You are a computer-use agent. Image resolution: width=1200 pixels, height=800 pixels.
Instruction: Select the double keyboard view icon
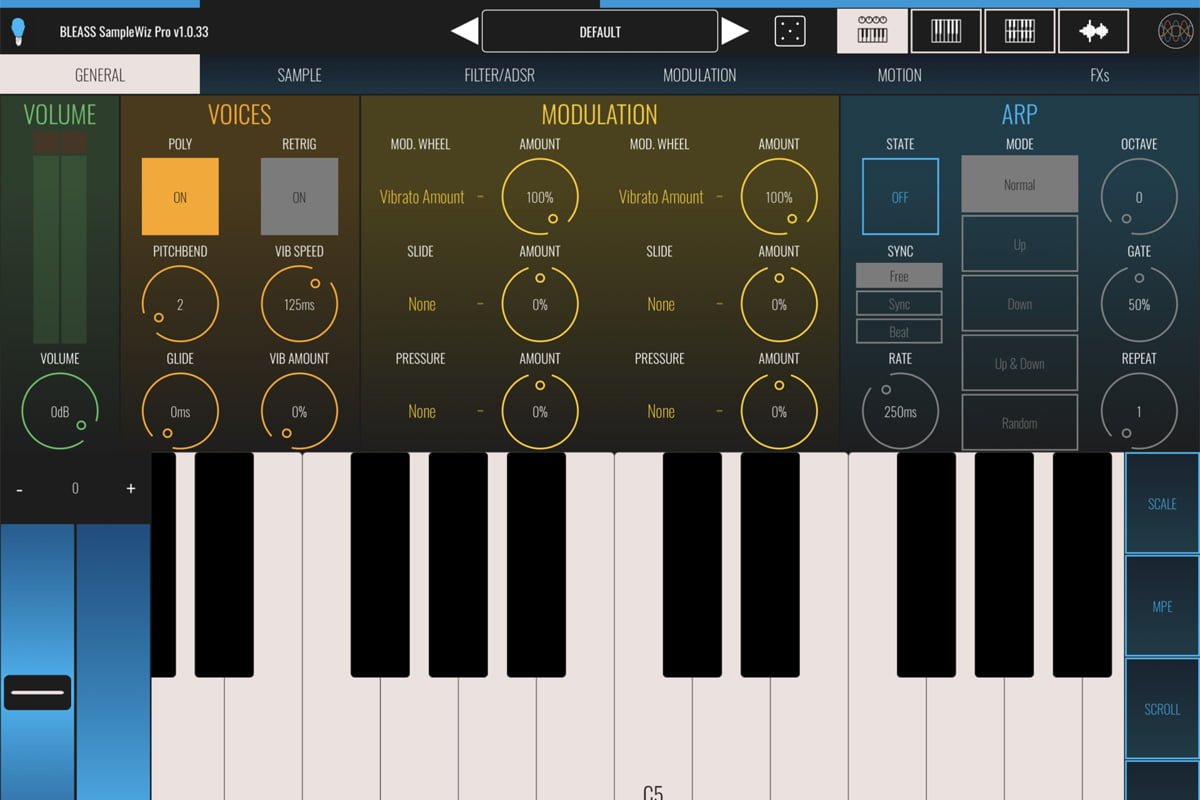[1019, 31]
